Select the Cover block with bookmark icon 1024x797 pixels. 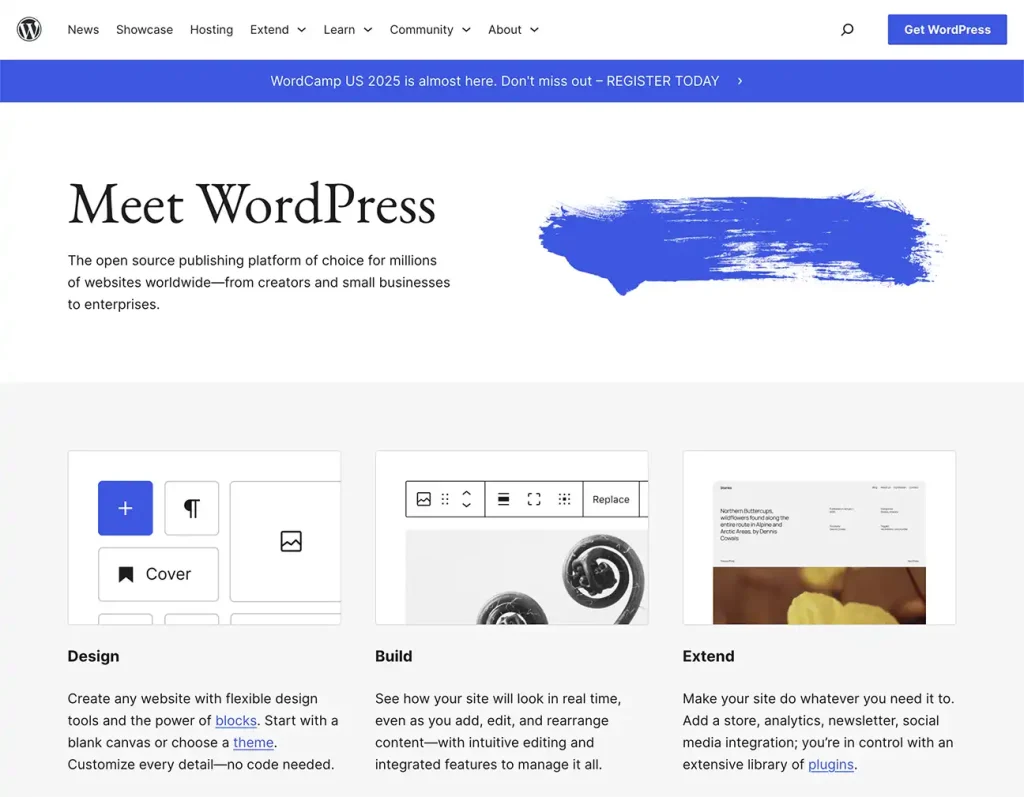(x=157, y=574)
